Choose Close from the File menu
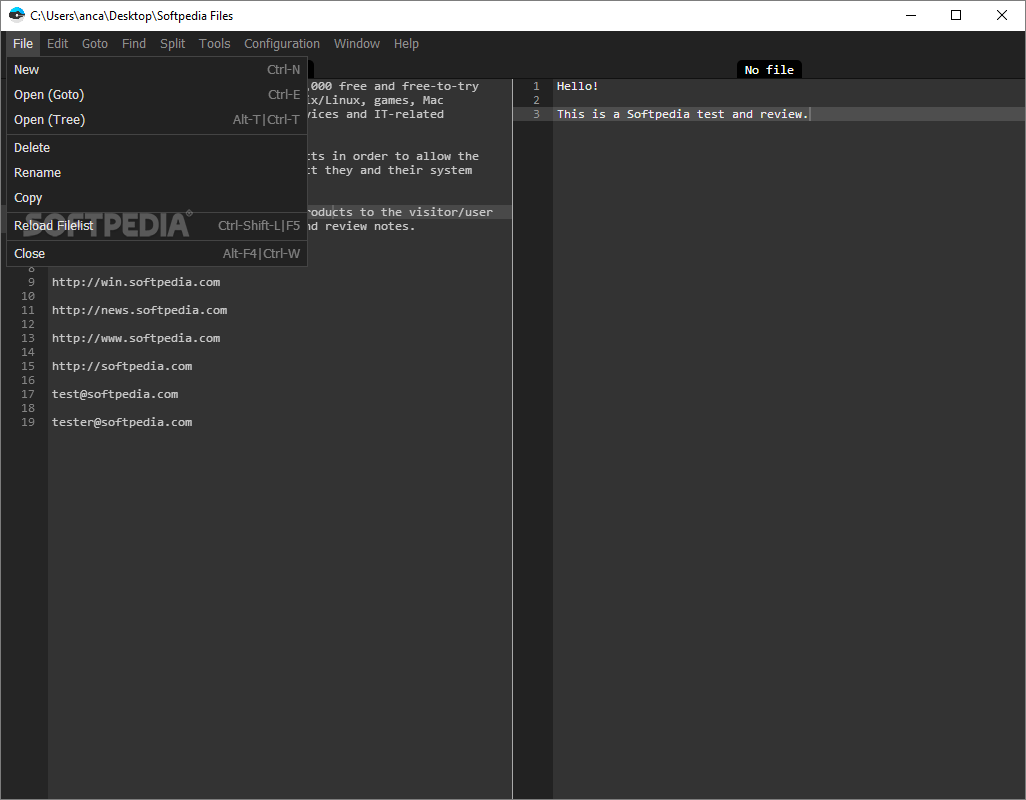The width and height of the screenshot is (1026, 800). 157,254
